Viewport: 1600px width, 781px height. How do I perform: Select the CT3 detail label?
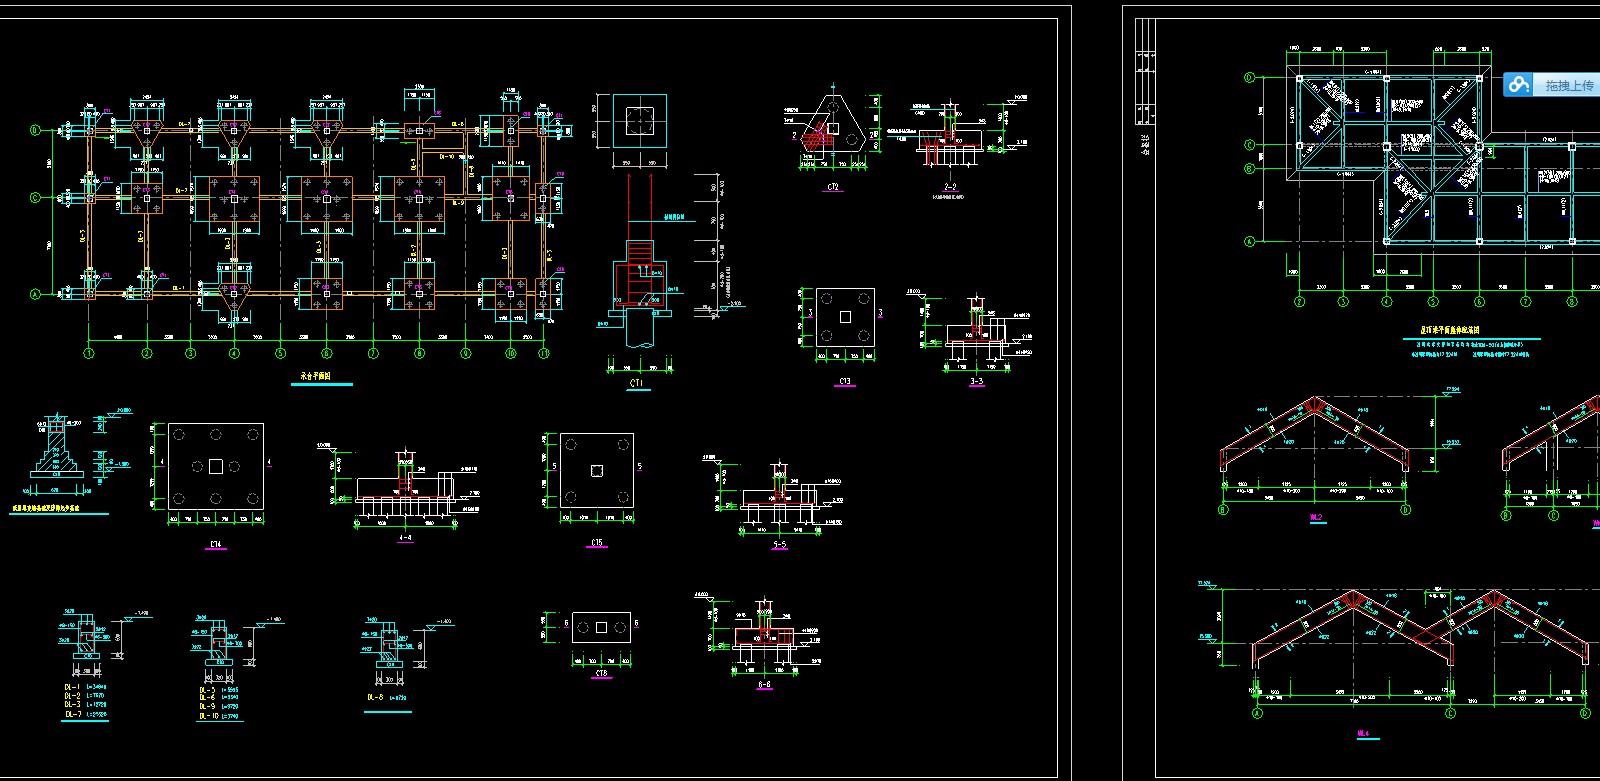845,381
